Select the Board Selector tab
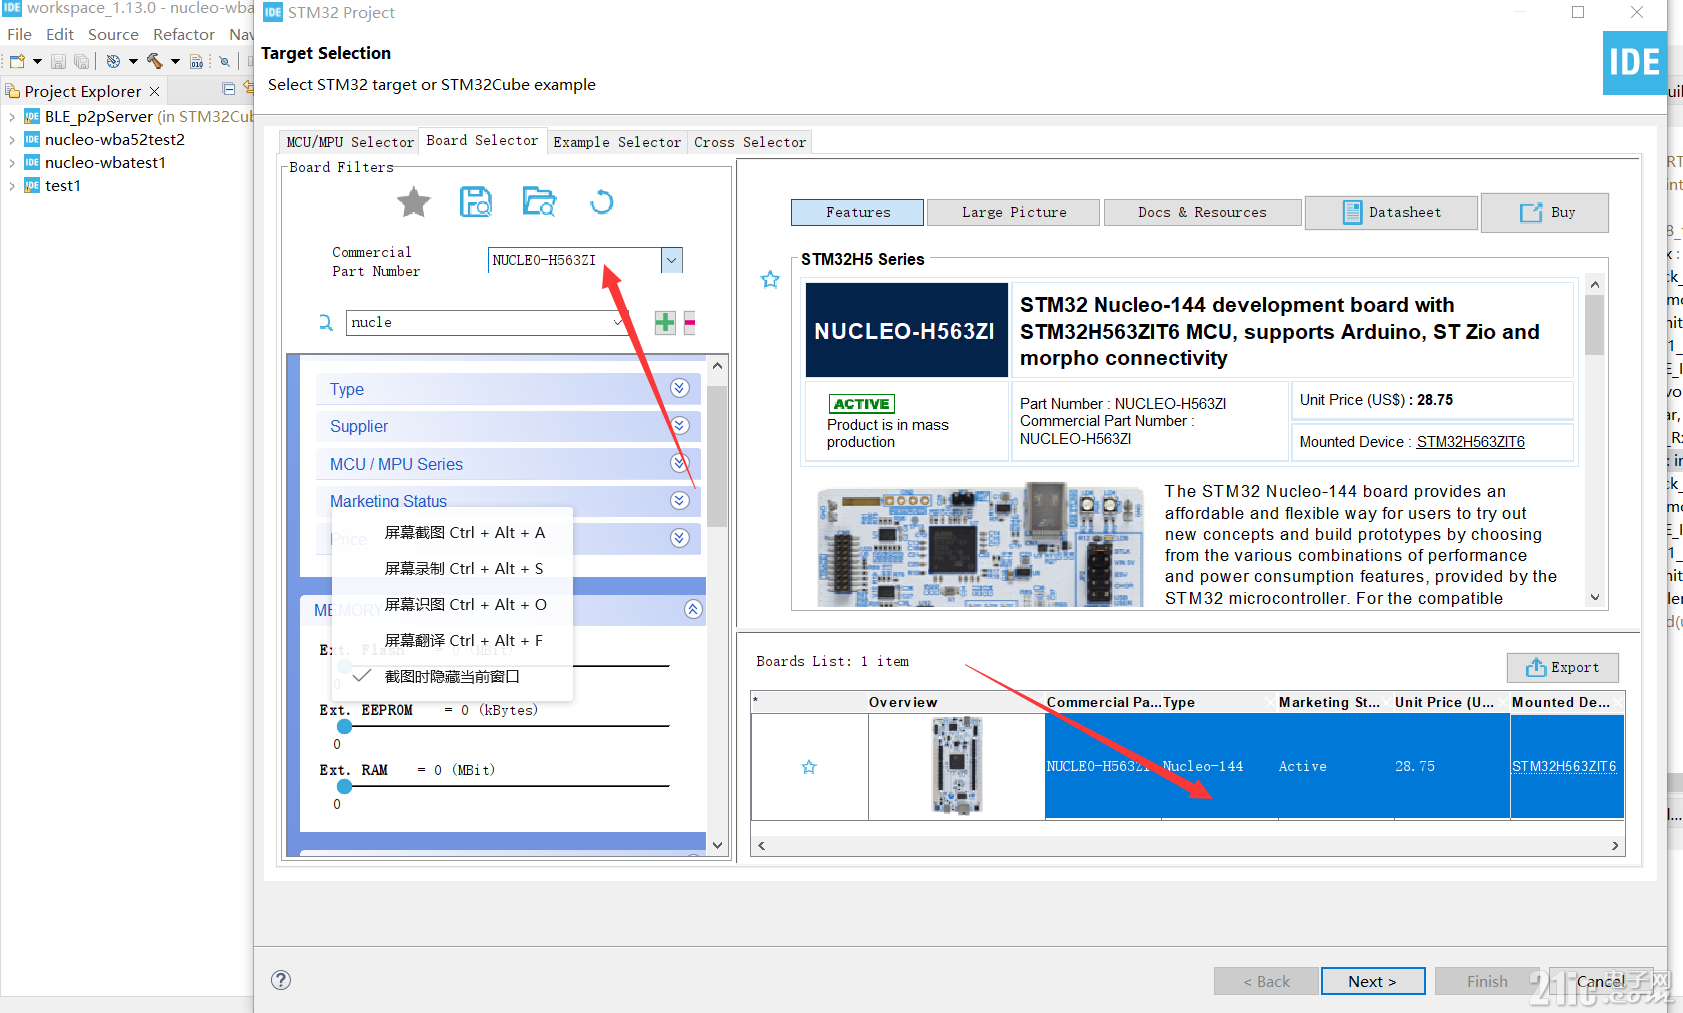 482,140
